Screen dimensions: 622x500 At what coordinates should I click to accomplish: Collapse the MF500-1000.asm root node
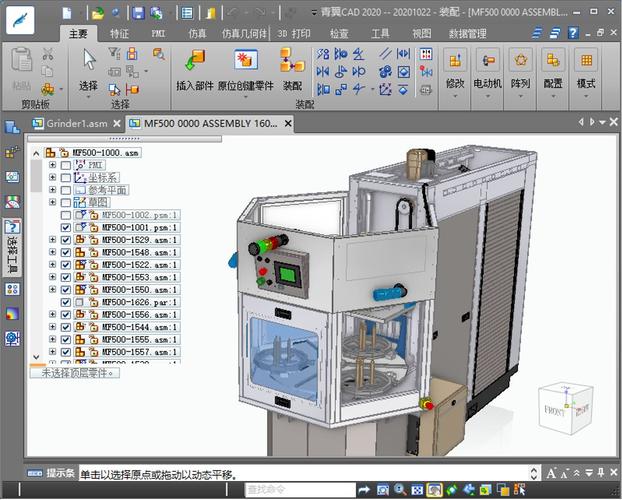(38, 152)
